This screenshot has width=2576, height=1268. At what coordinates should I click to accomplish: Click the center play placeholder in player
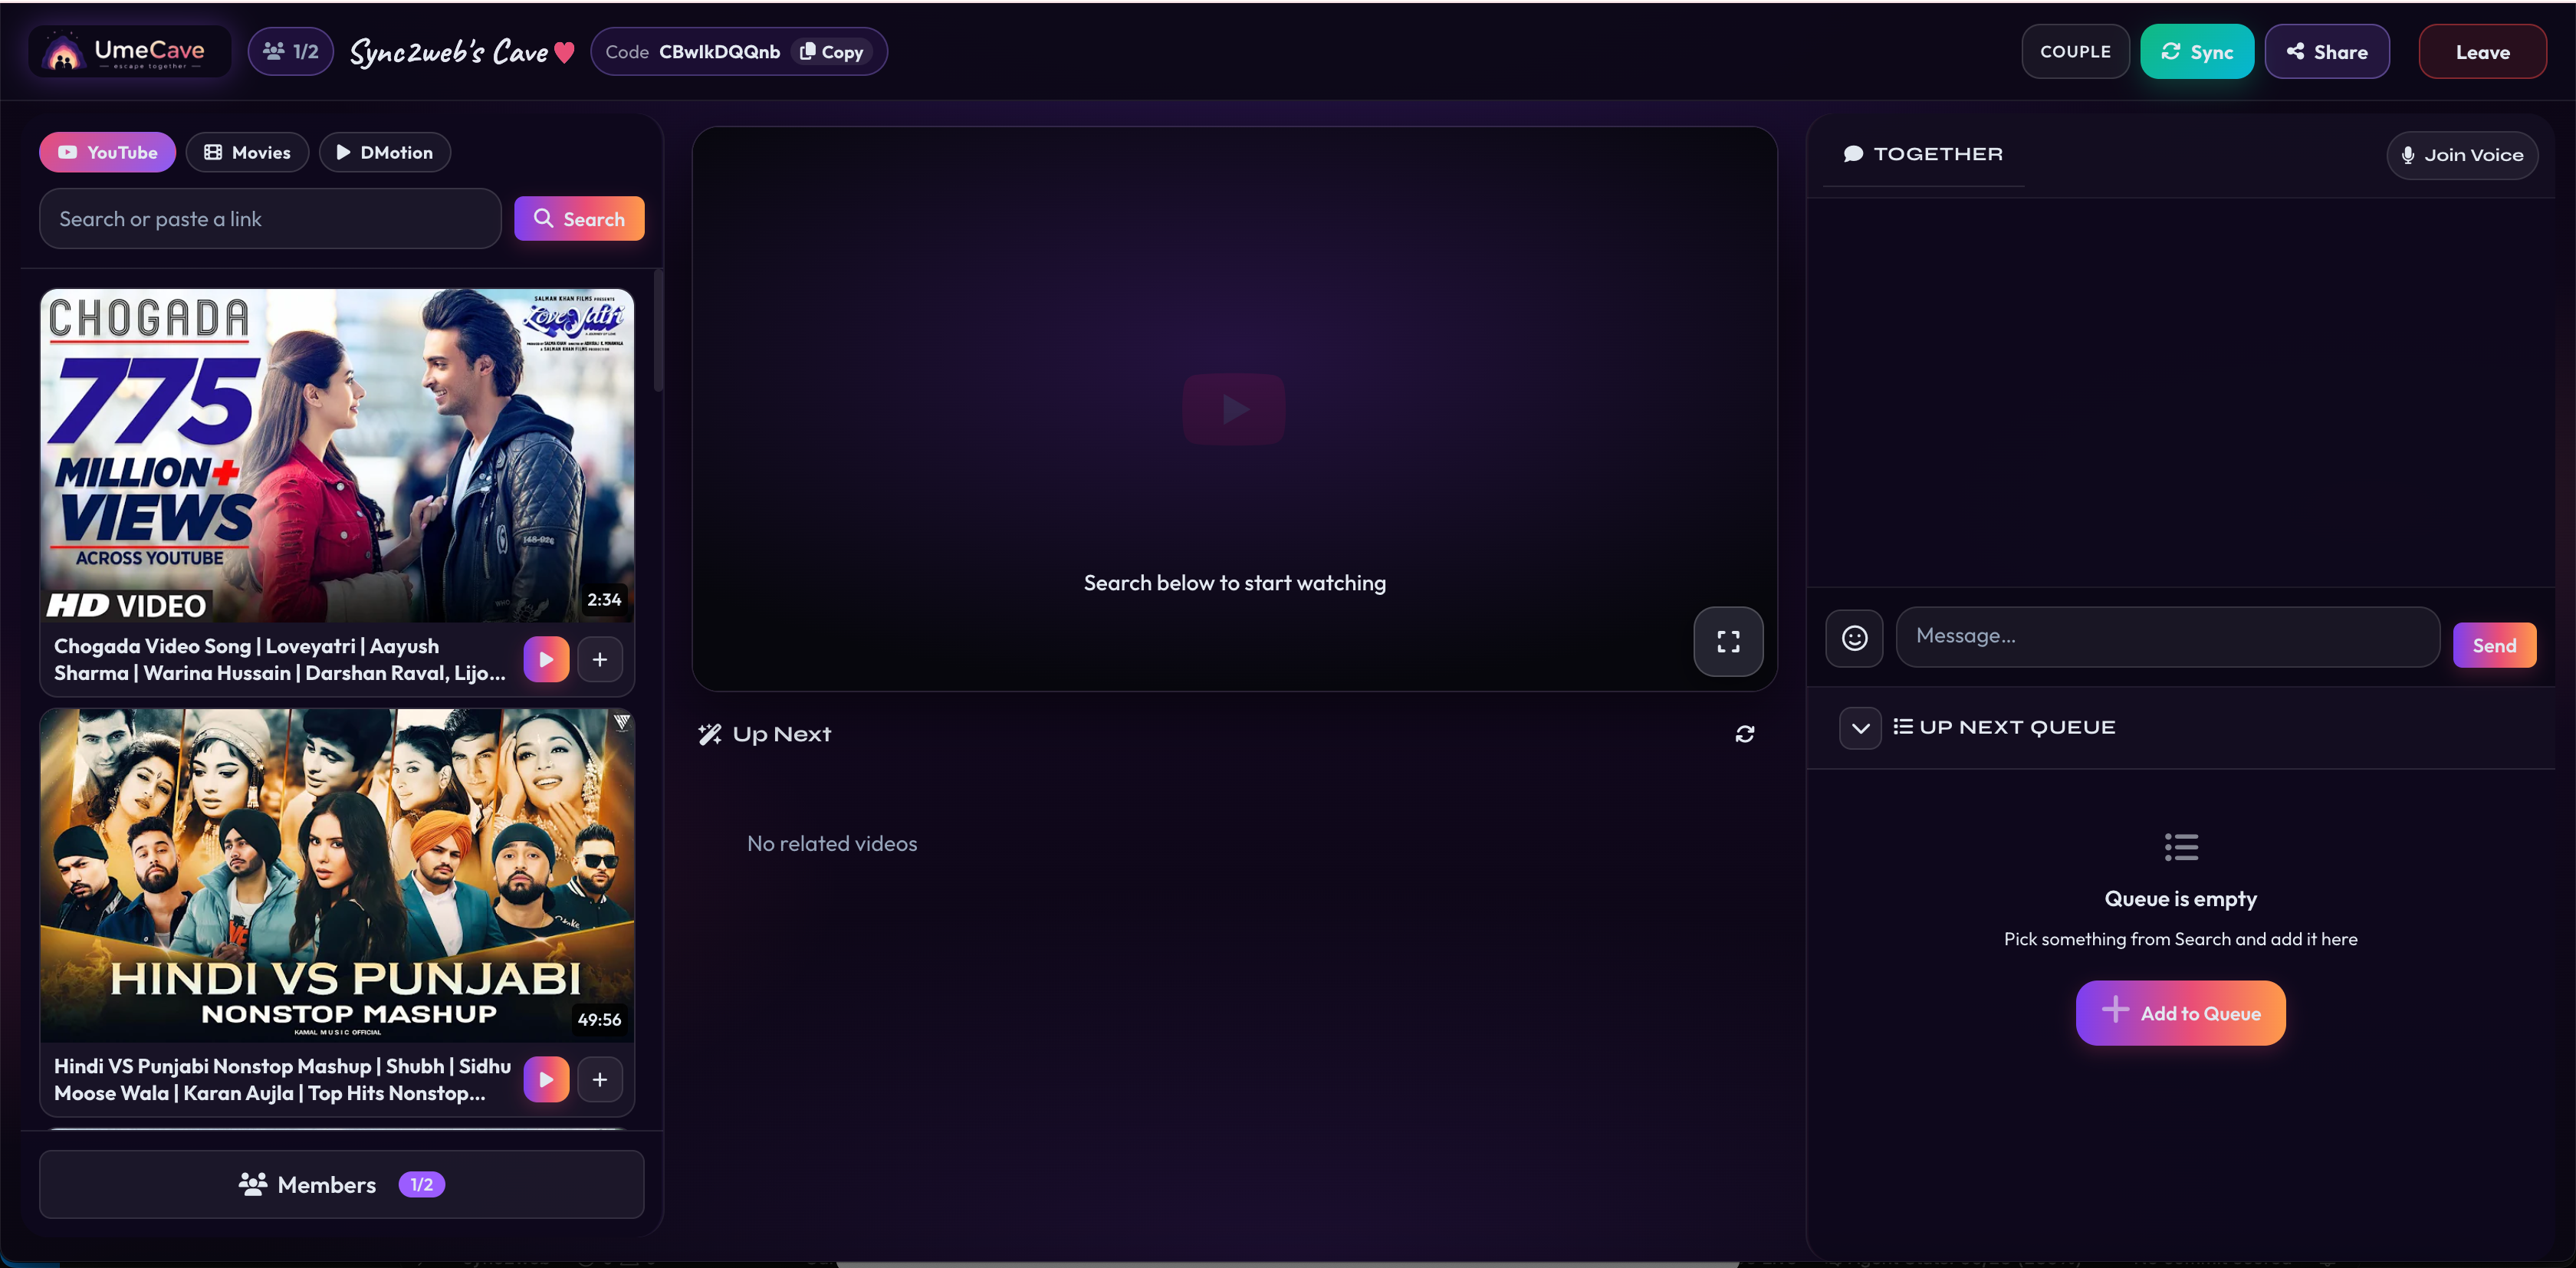coord(1234,409)
